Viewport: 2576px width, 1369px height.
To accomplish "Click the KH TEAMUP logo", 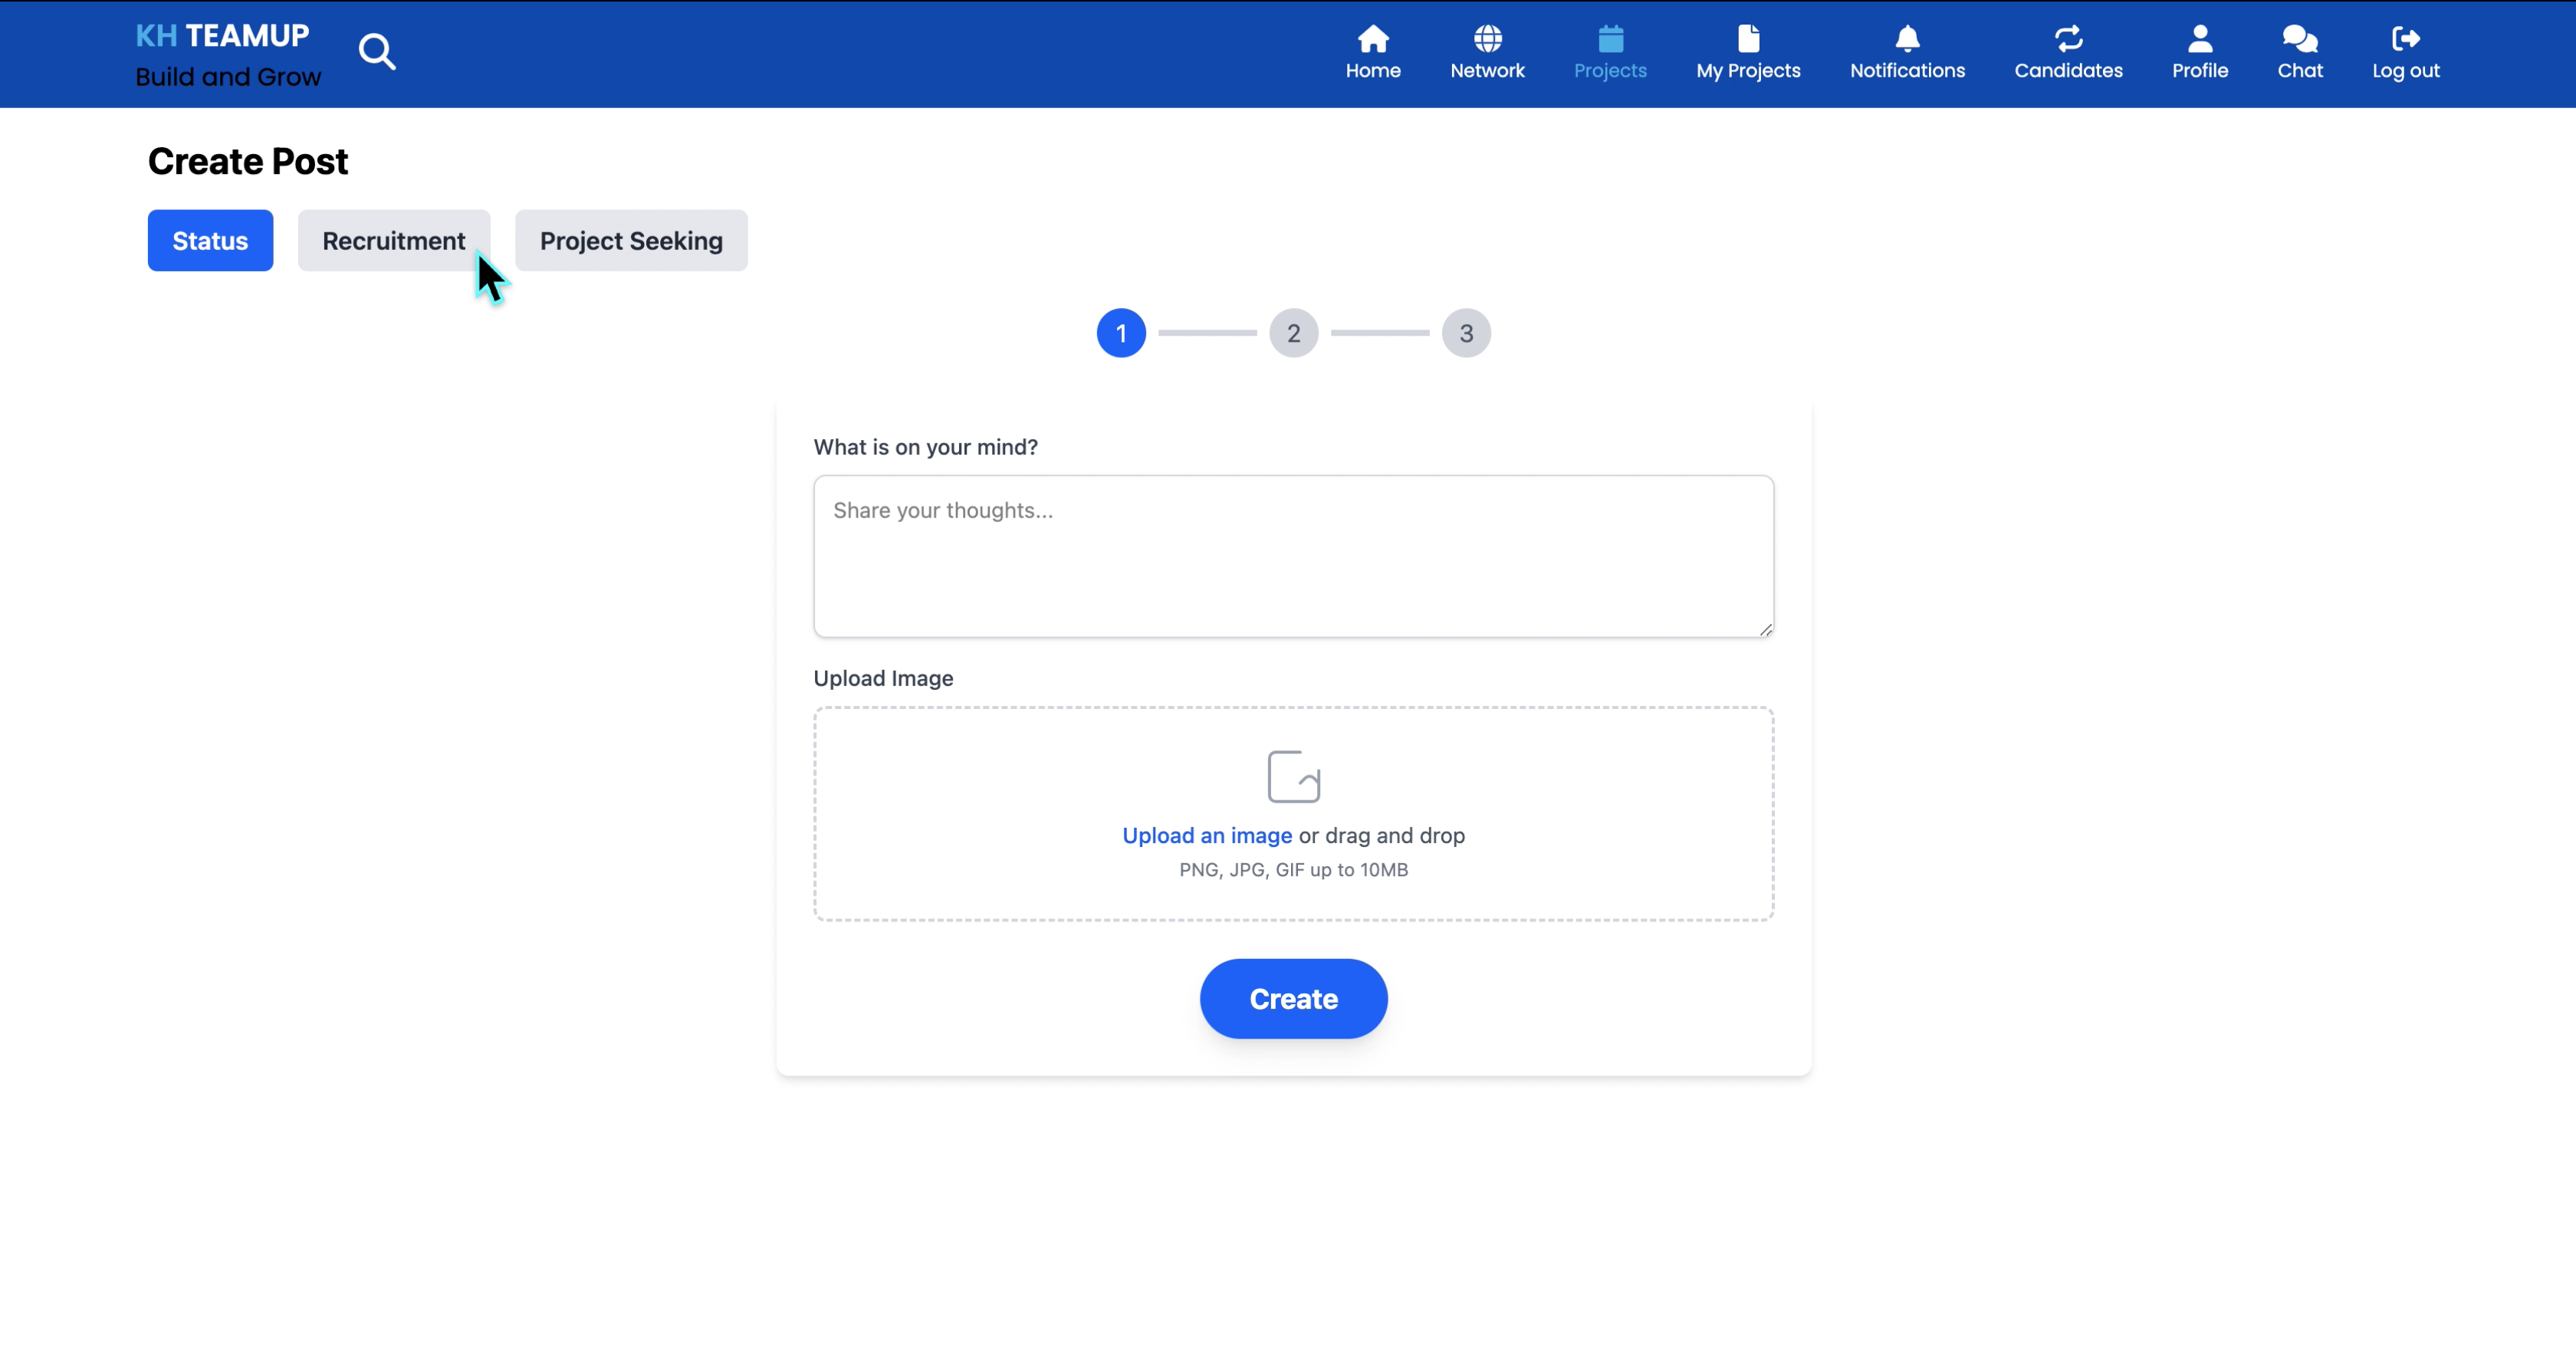I will 222,36.
